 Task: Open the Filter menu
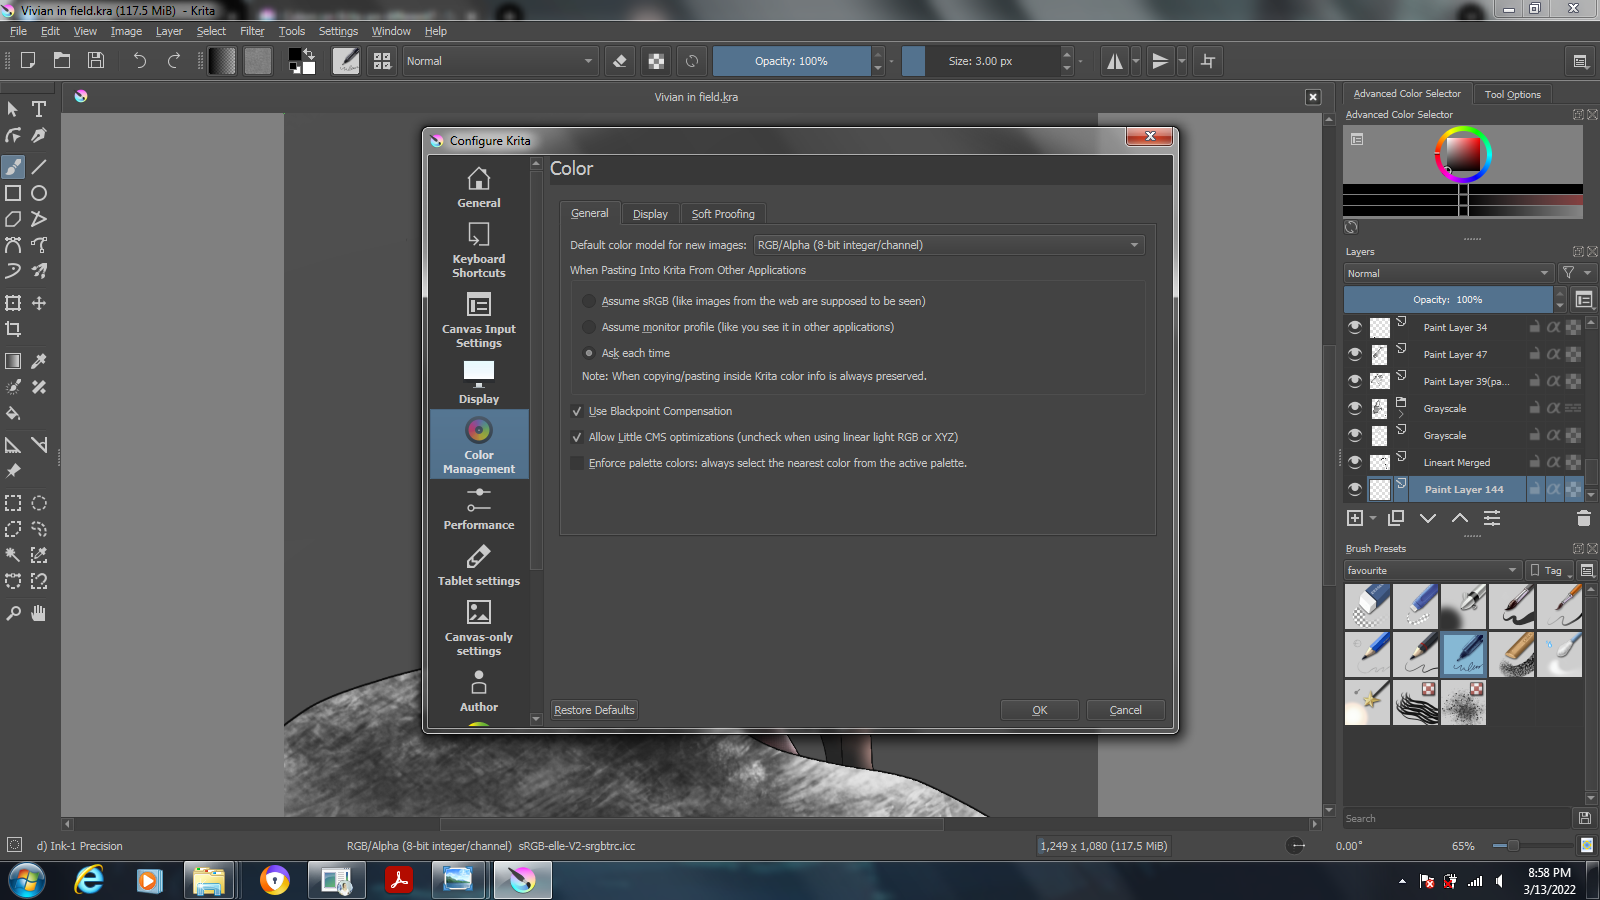point(252,31)
